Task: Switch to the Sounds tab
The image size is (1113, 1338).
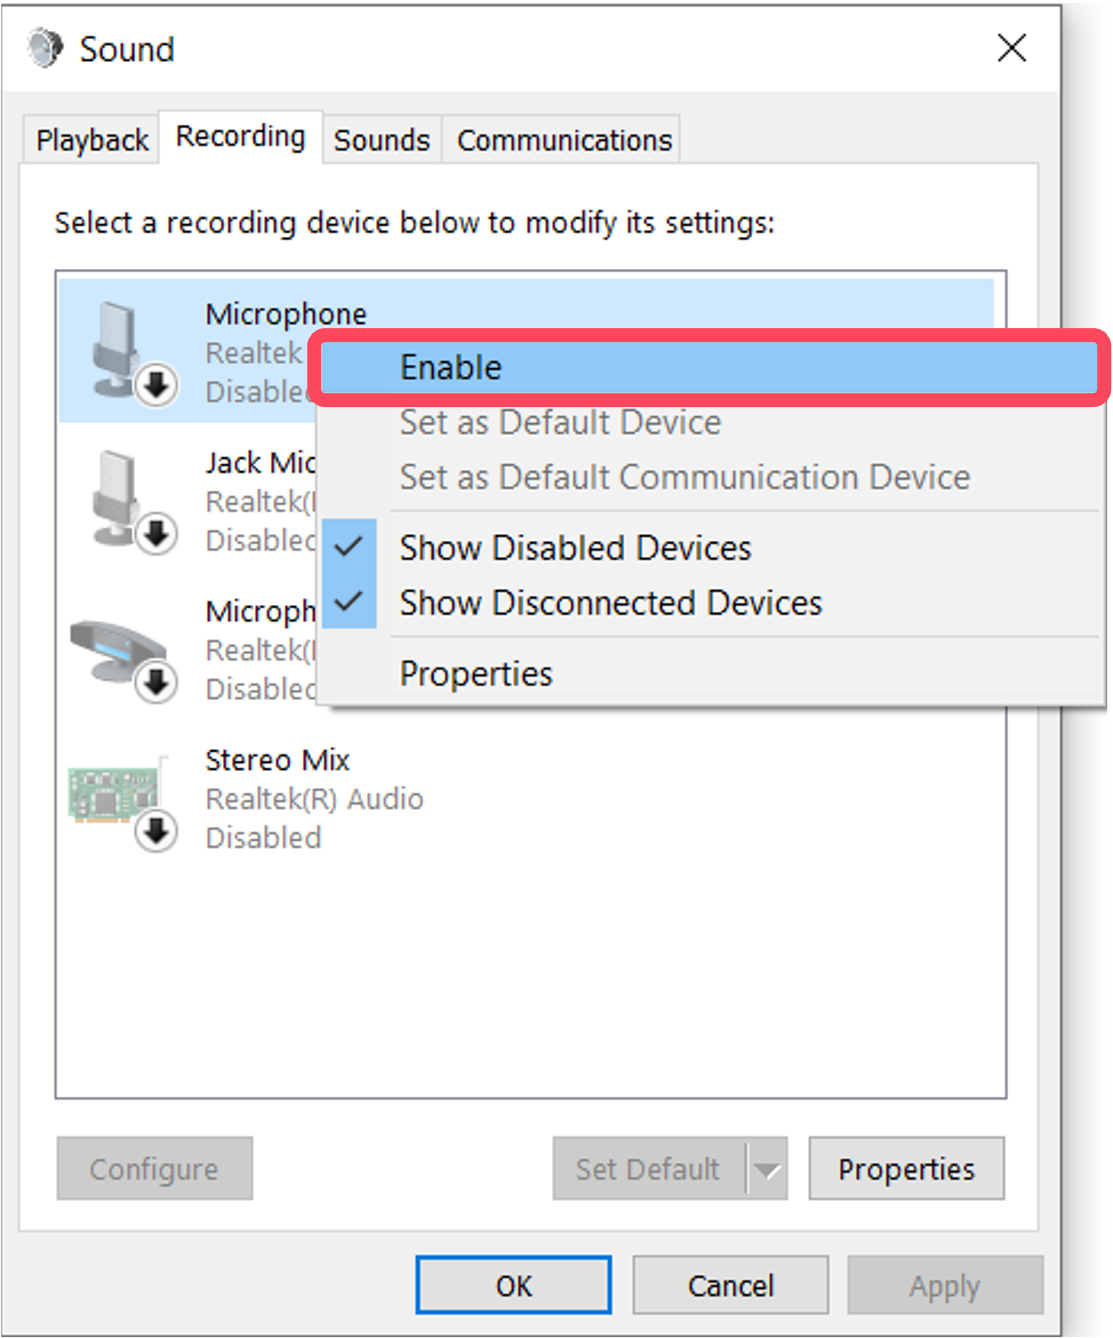Action: tap(381, 140)
